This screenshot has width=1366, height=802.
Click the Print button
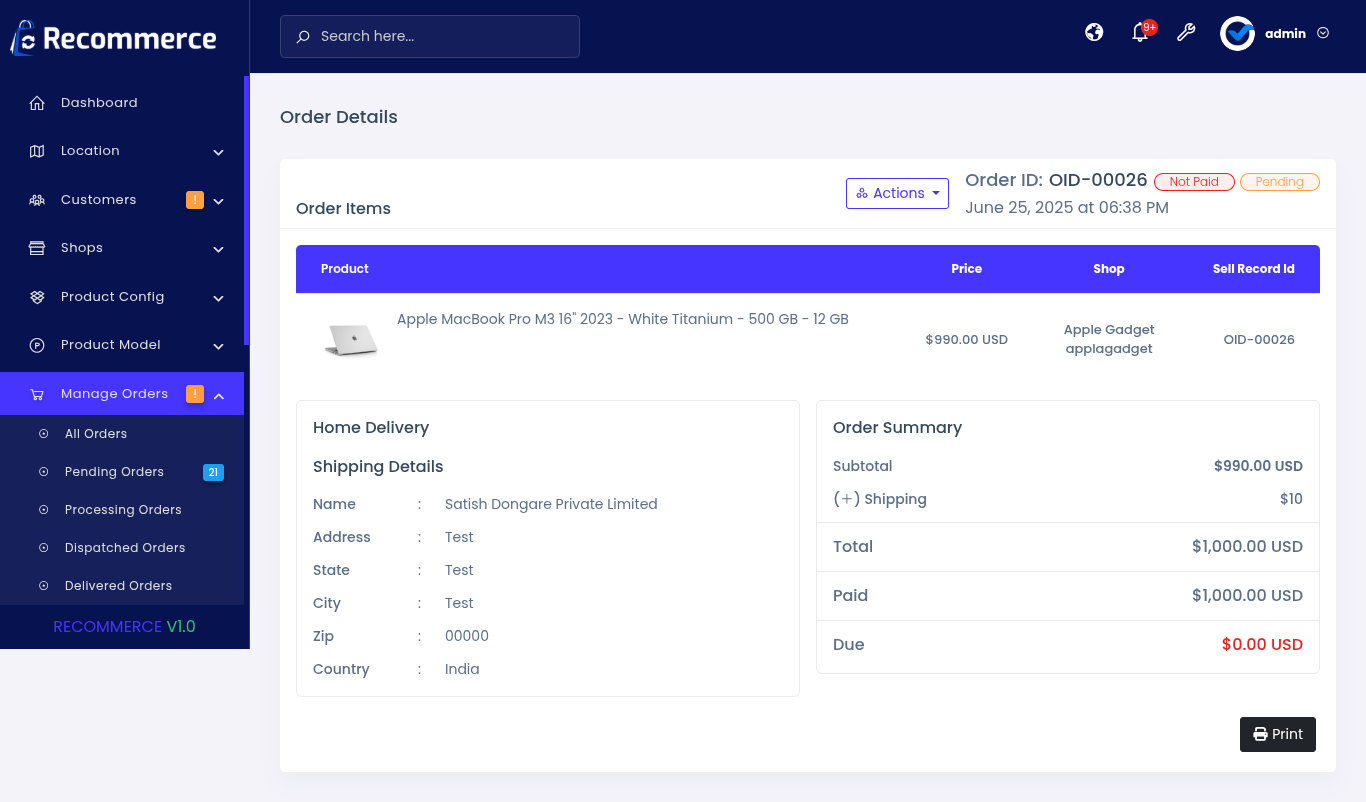click(1278, 734)
